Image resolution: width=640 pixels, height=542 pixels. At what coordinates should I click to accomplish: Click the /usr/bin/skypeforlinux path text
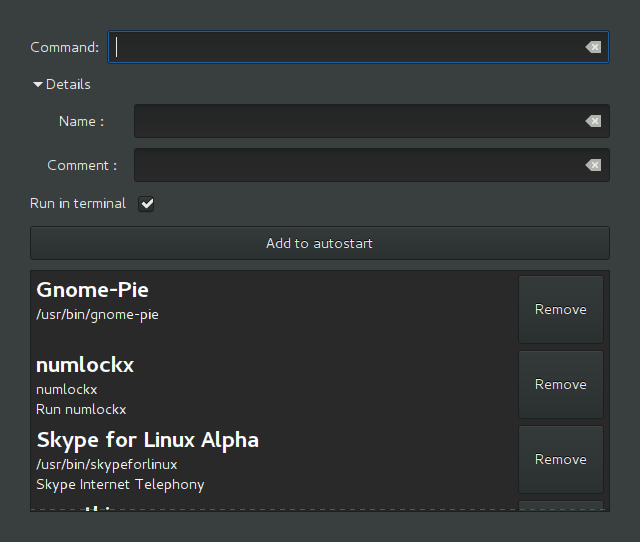[x=107, y=464]
